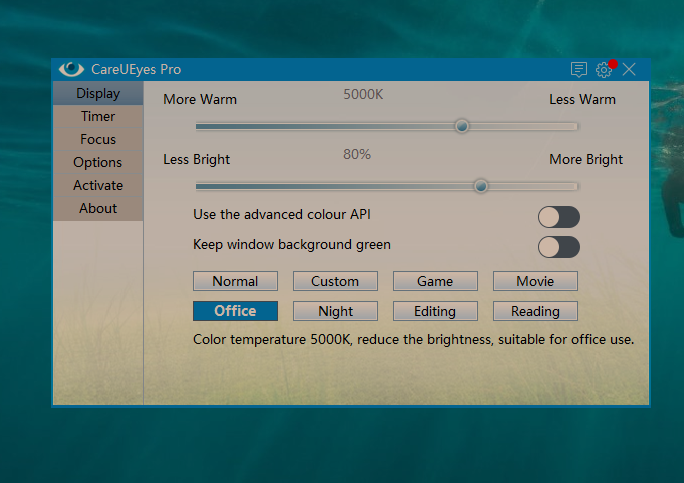Click the CareUEyes Pro title text
Image resolution: width=684 pixels, height=483 pixels.
pos(136,69)
